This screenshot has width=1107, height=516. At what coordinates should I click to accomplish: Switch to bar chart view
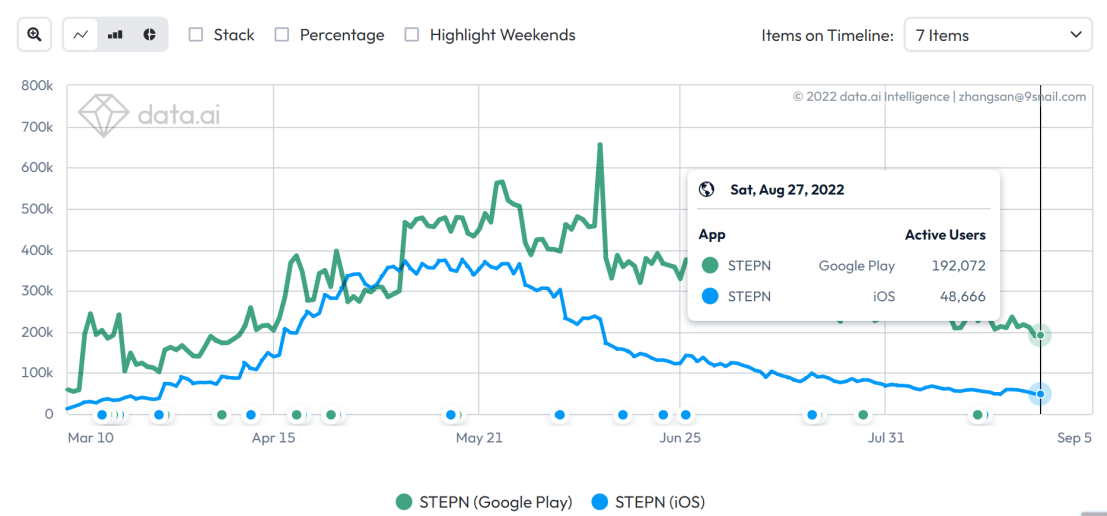coord(115,35)
